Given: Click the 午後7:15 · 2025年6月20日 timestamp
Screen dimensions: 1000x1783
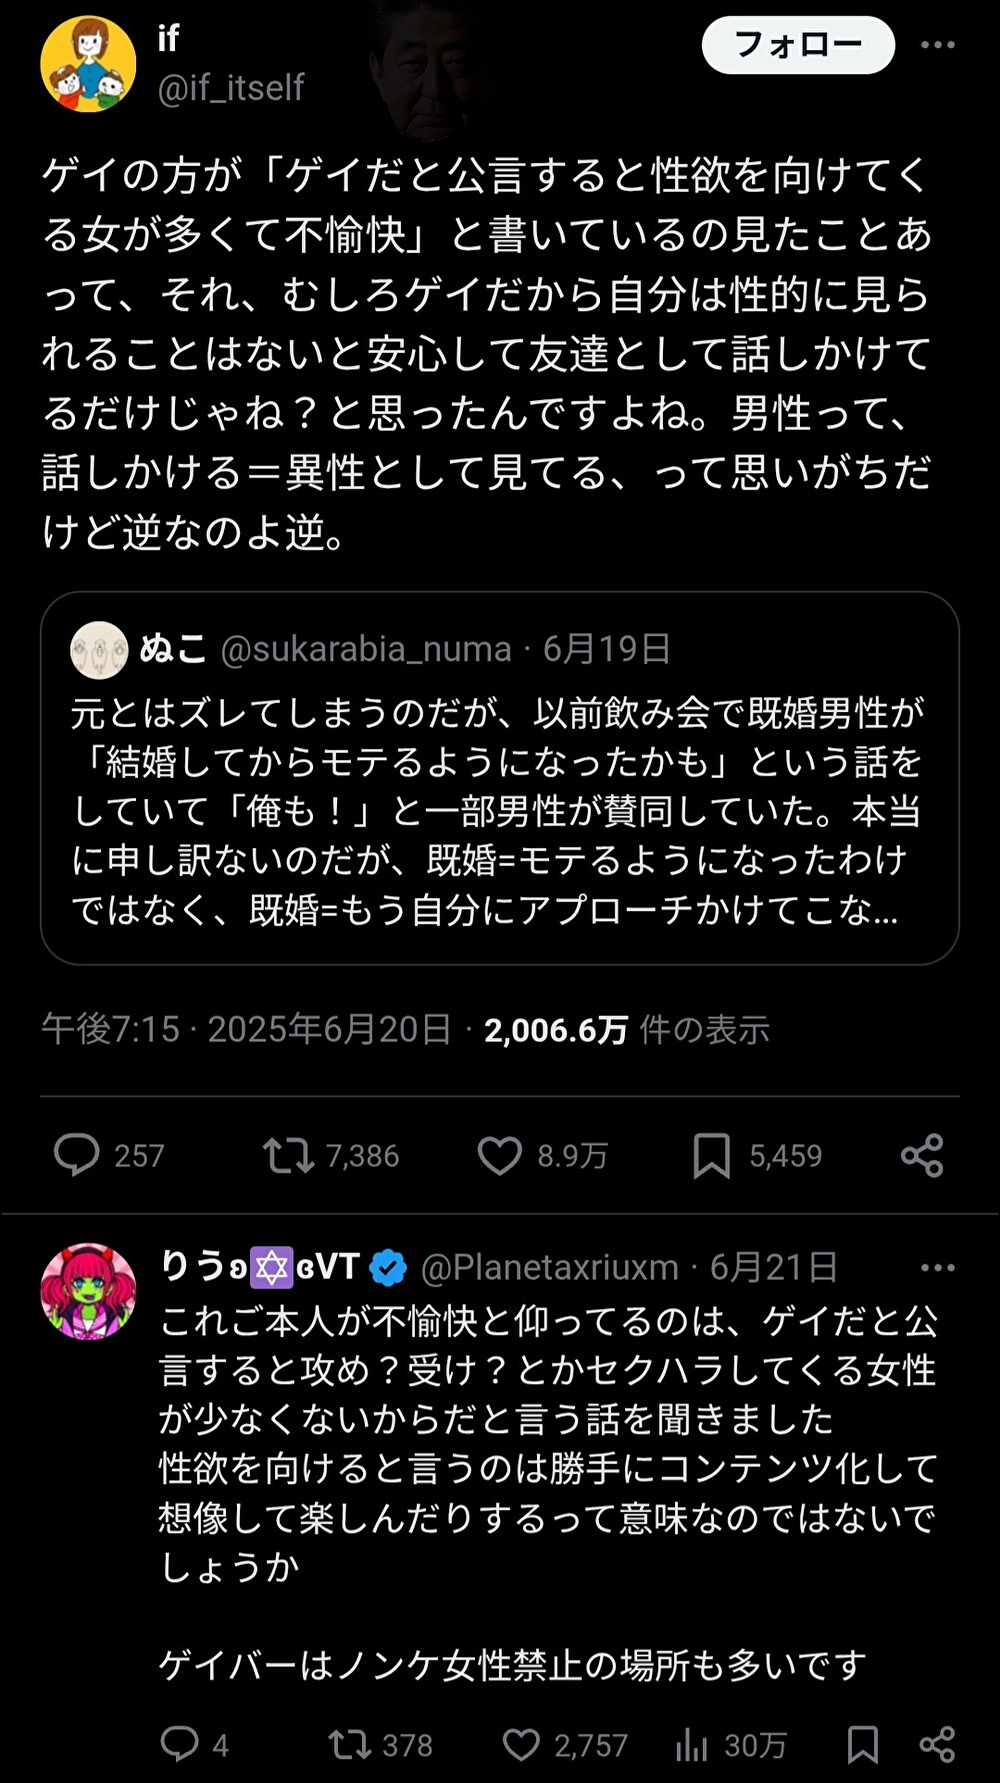Looking at the screenshot, I should [x=246, y=1029].
